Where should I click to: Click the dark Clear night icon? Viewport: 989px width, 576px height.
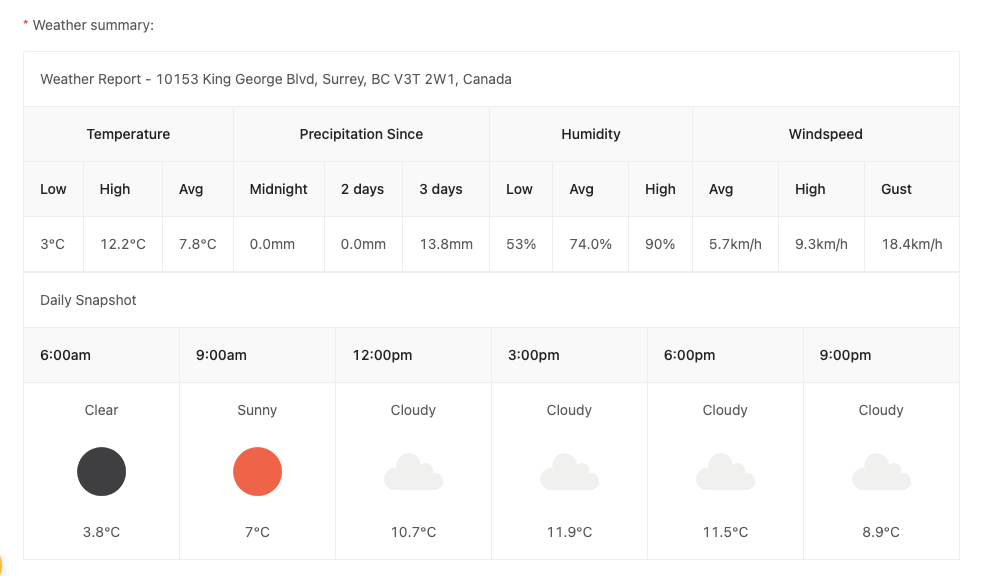(x=102, y=471)
